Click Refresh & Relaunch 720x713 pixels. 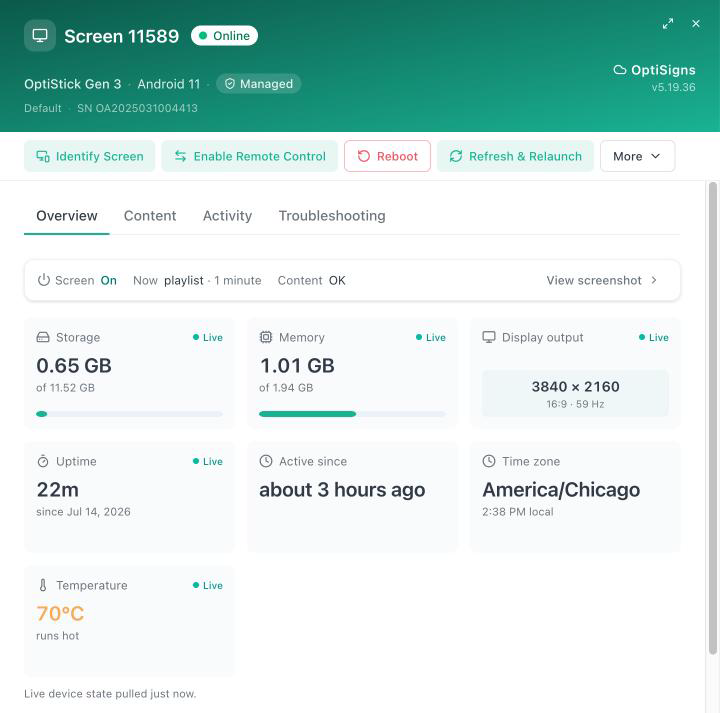[515, 156]
